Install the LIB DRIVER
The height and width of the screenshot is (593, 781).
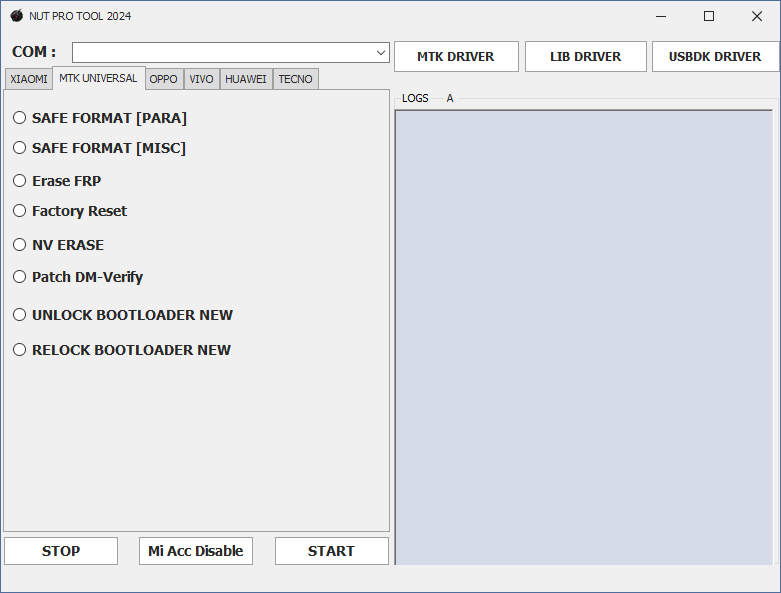tap(585, 57)
